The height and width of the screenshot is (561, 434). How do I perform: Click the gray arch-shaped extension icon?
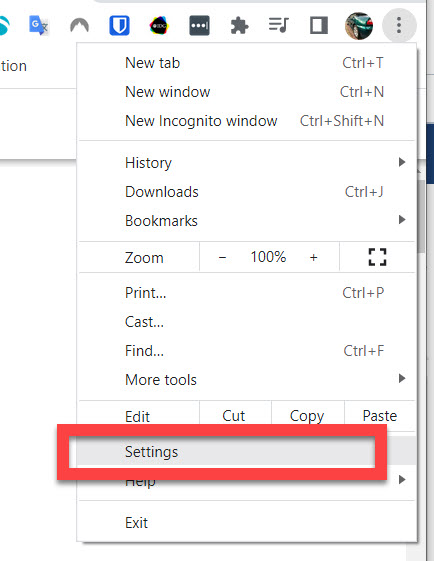pyautogui.click(x=79, y=25)
